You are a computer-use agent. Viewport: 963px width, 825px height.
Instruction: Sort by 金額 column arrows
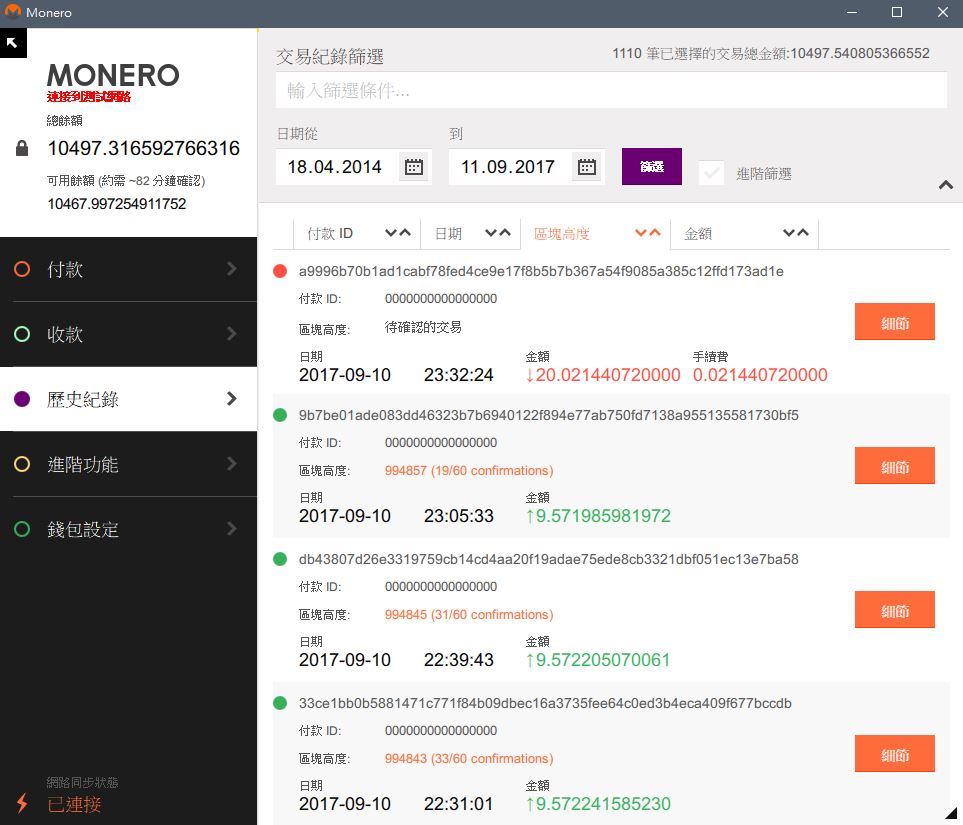click(x=795, y=233)
